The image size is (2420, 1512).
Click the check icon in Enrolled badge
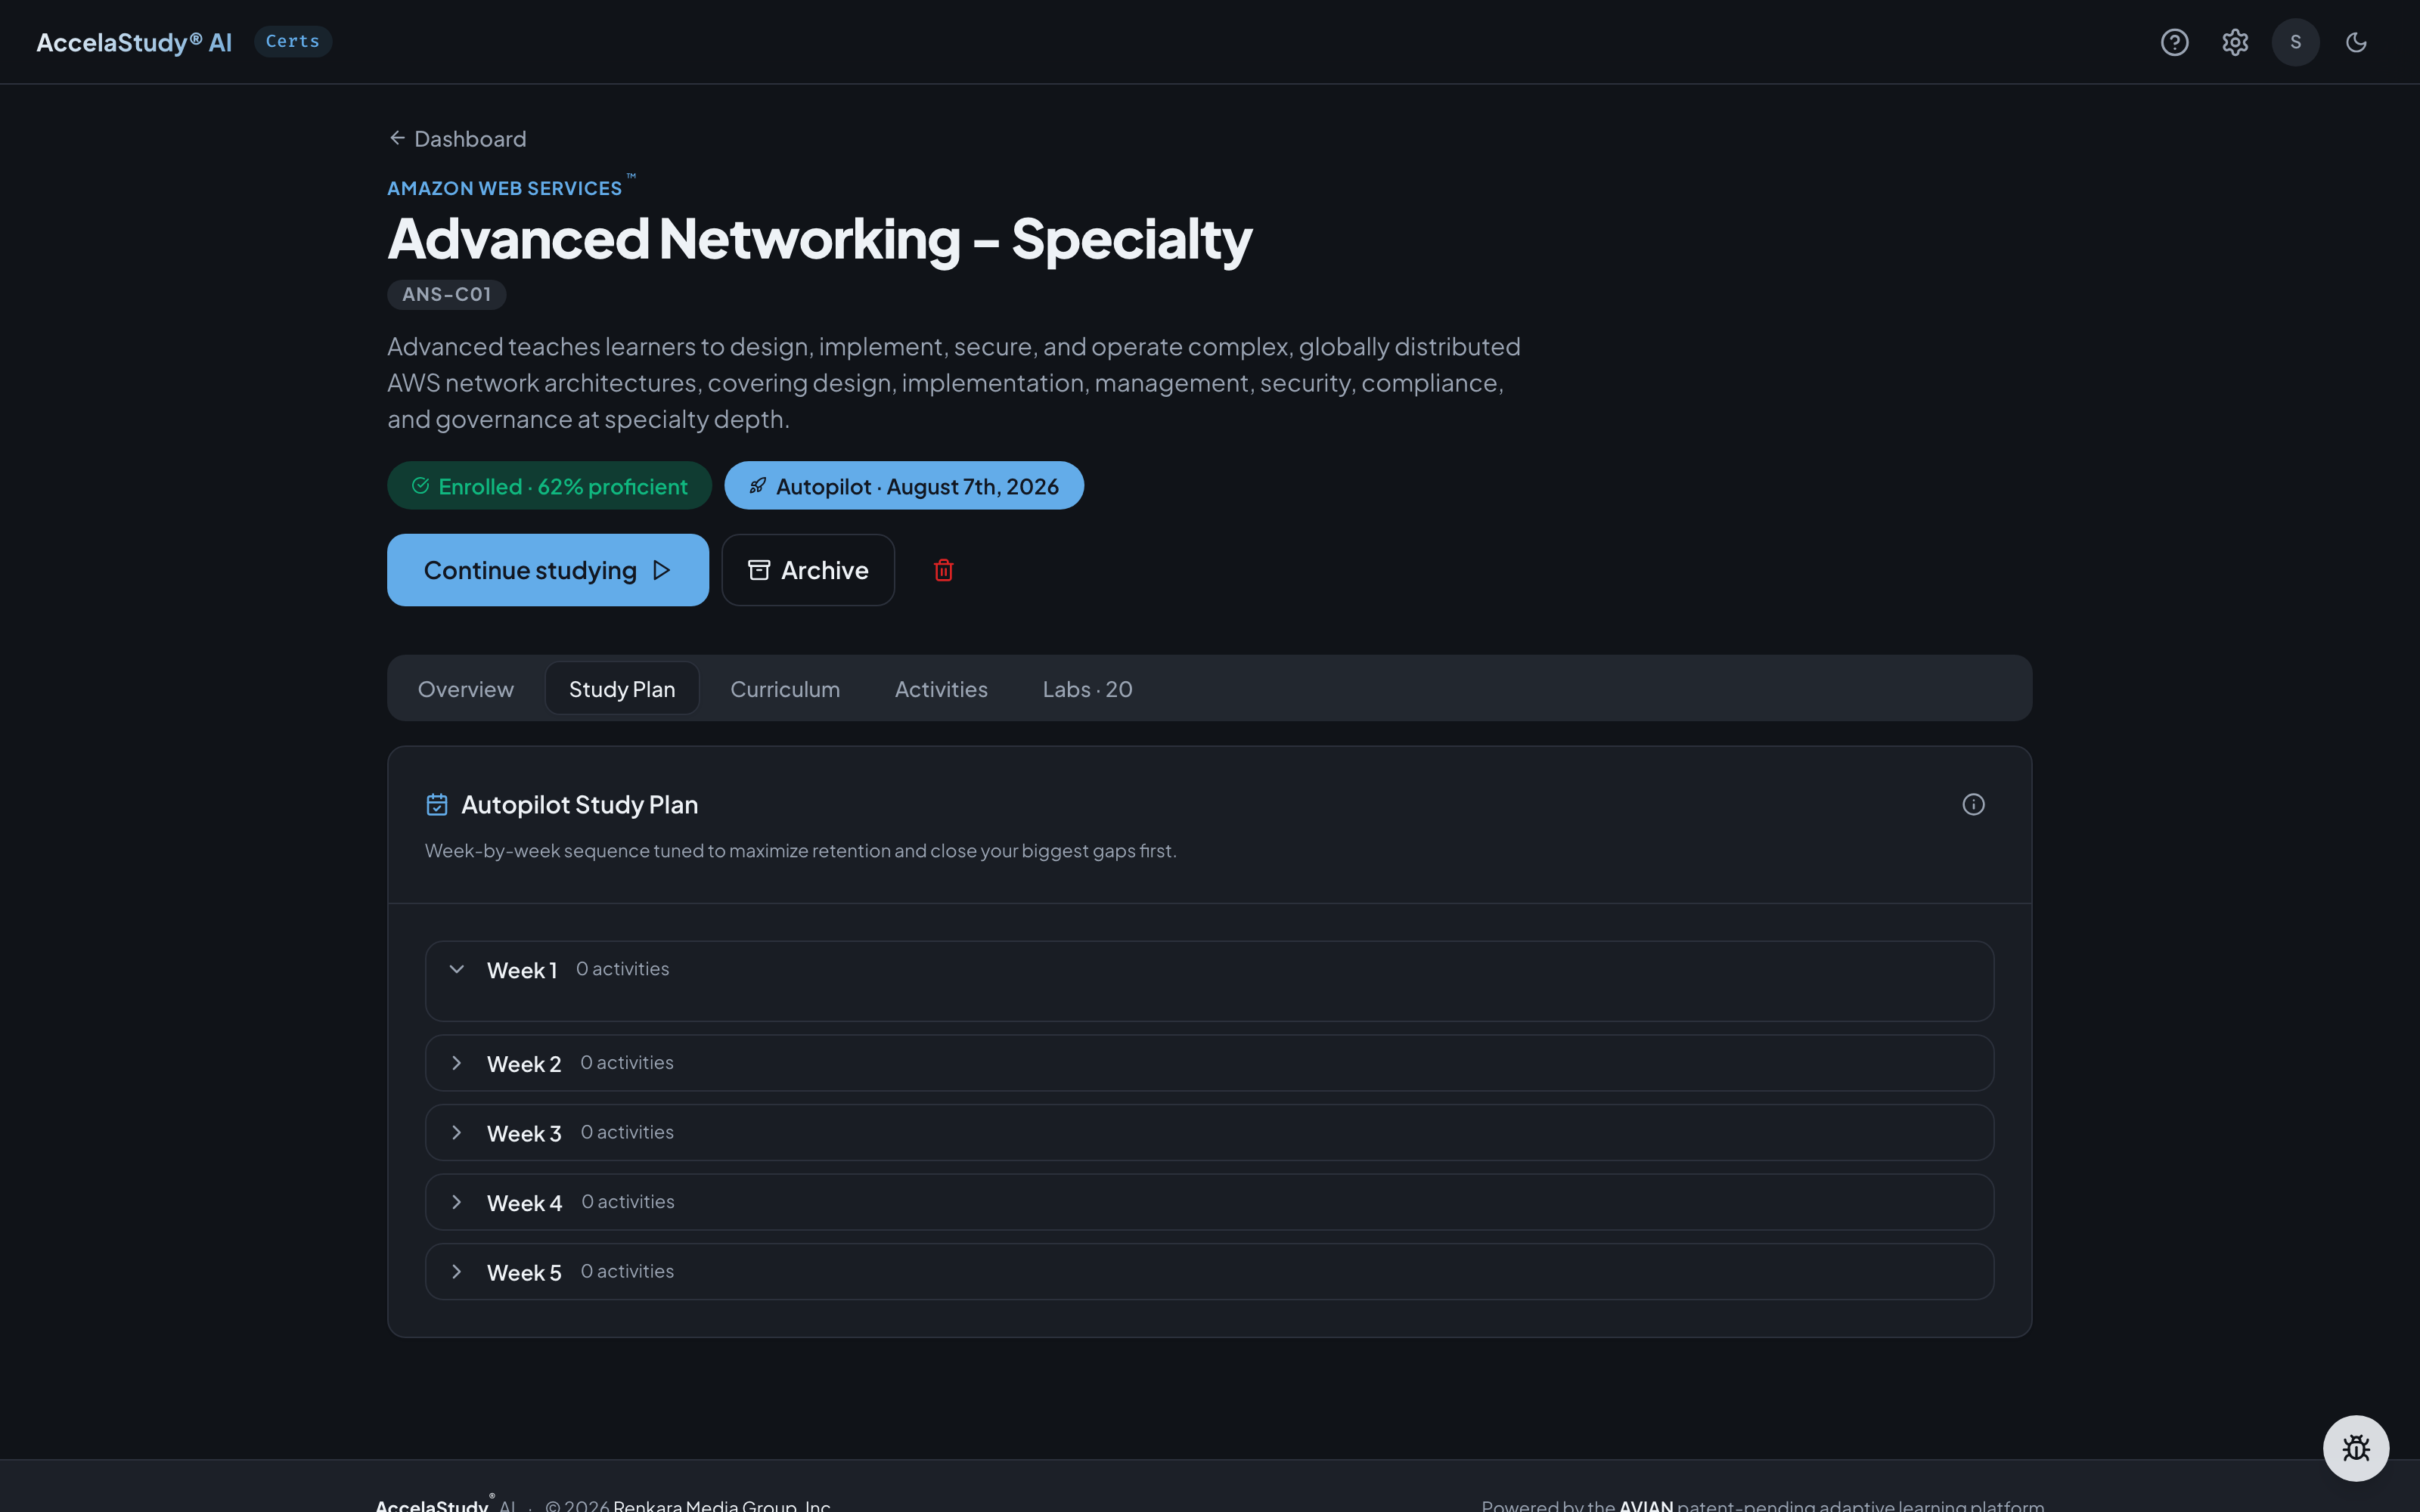pos(420,486)
